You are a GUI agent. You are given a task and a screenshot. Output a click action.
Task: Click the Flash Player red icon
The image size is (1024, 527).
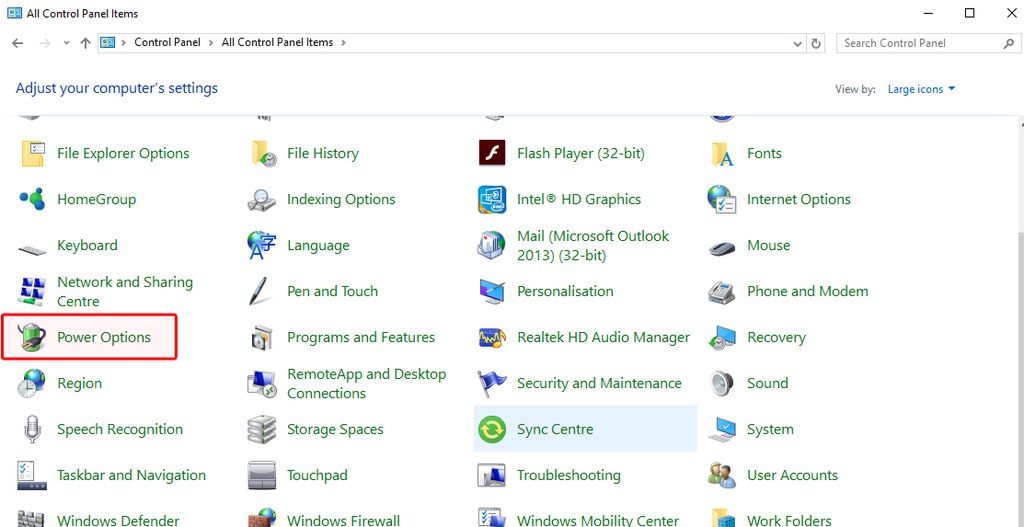point(492,153)
